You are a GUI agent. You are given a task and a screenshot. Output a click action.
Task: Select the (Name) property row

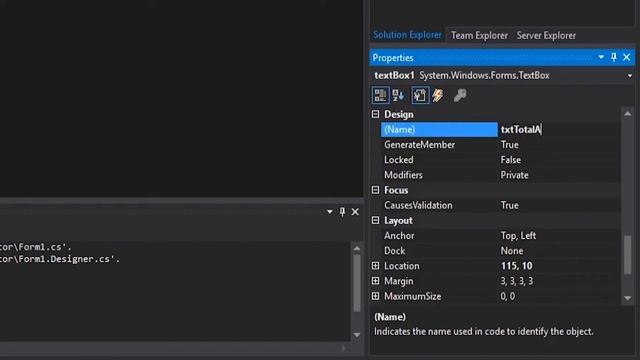439,129
